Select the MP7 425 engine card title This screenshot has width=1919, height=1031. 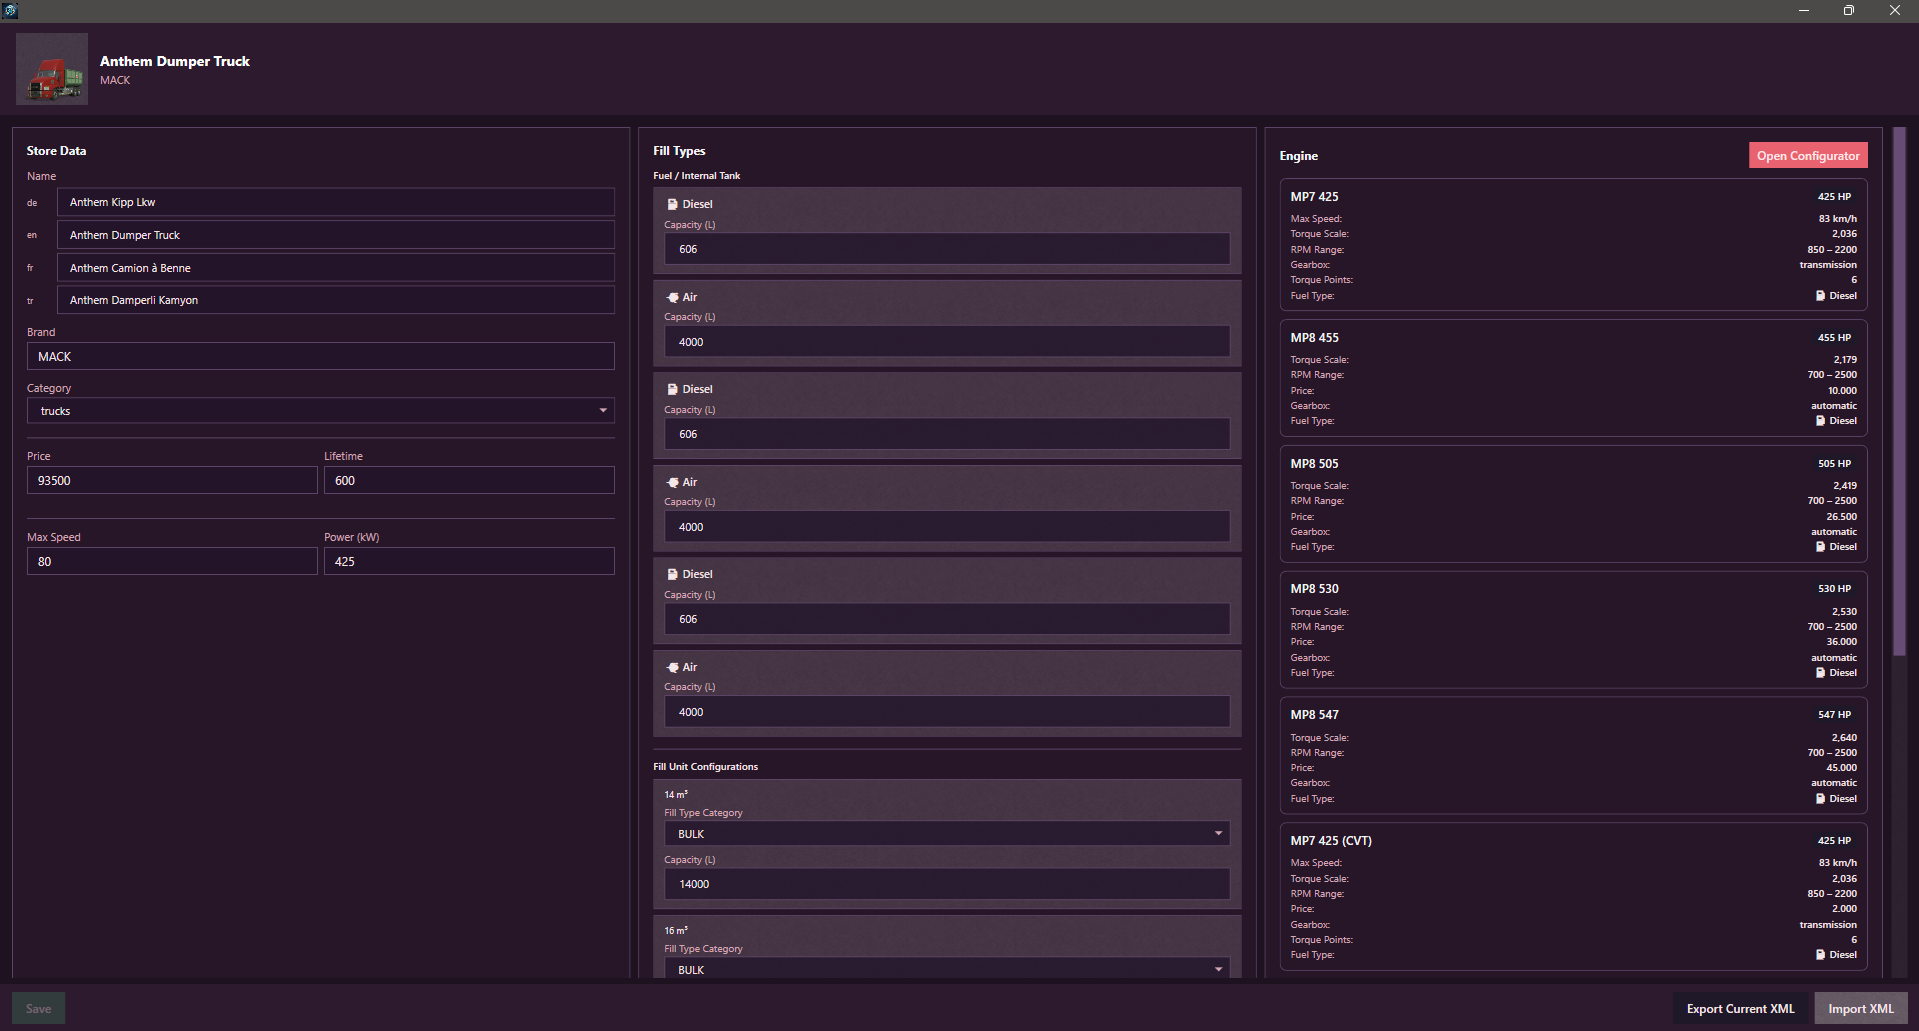point(1314,197)
